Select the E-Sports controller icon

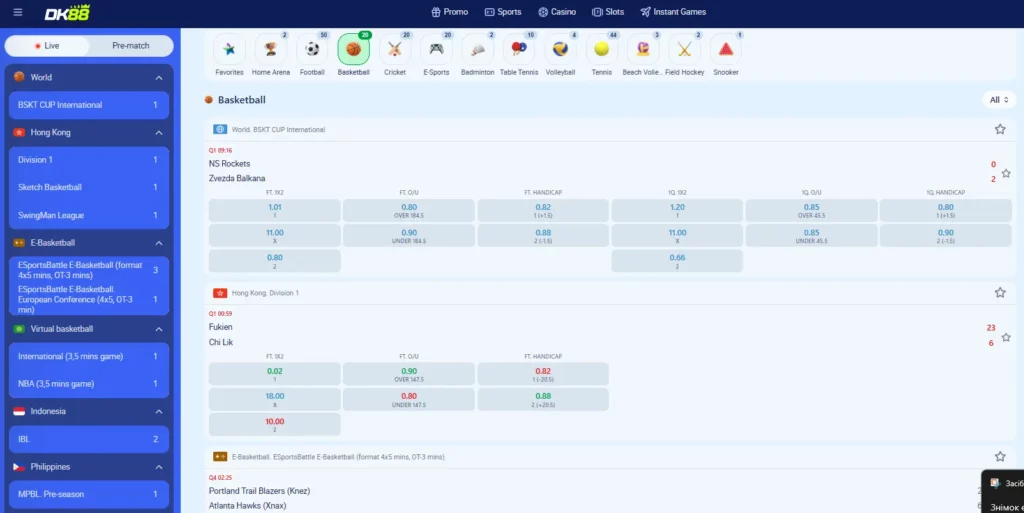coord(436,50)
